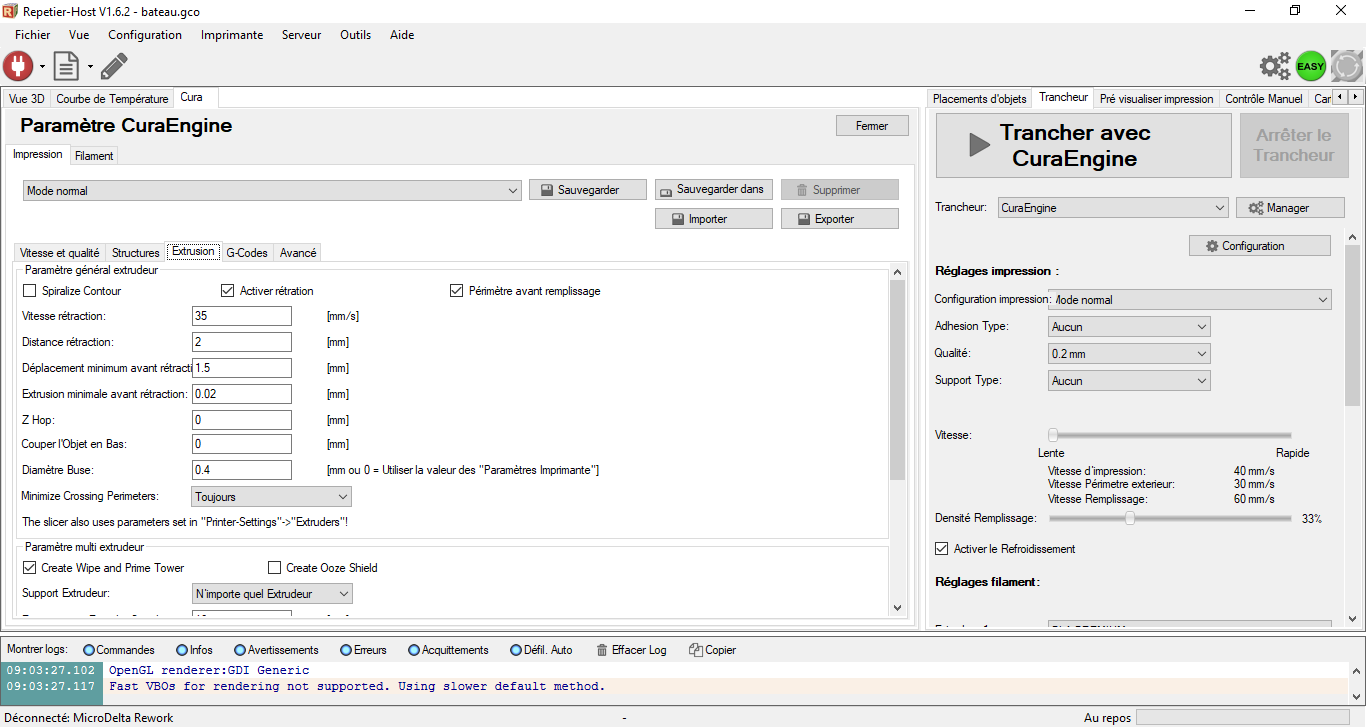Switch to Contrôle Manuel tab
The image size is (1366, 728).
point(1264,99)
